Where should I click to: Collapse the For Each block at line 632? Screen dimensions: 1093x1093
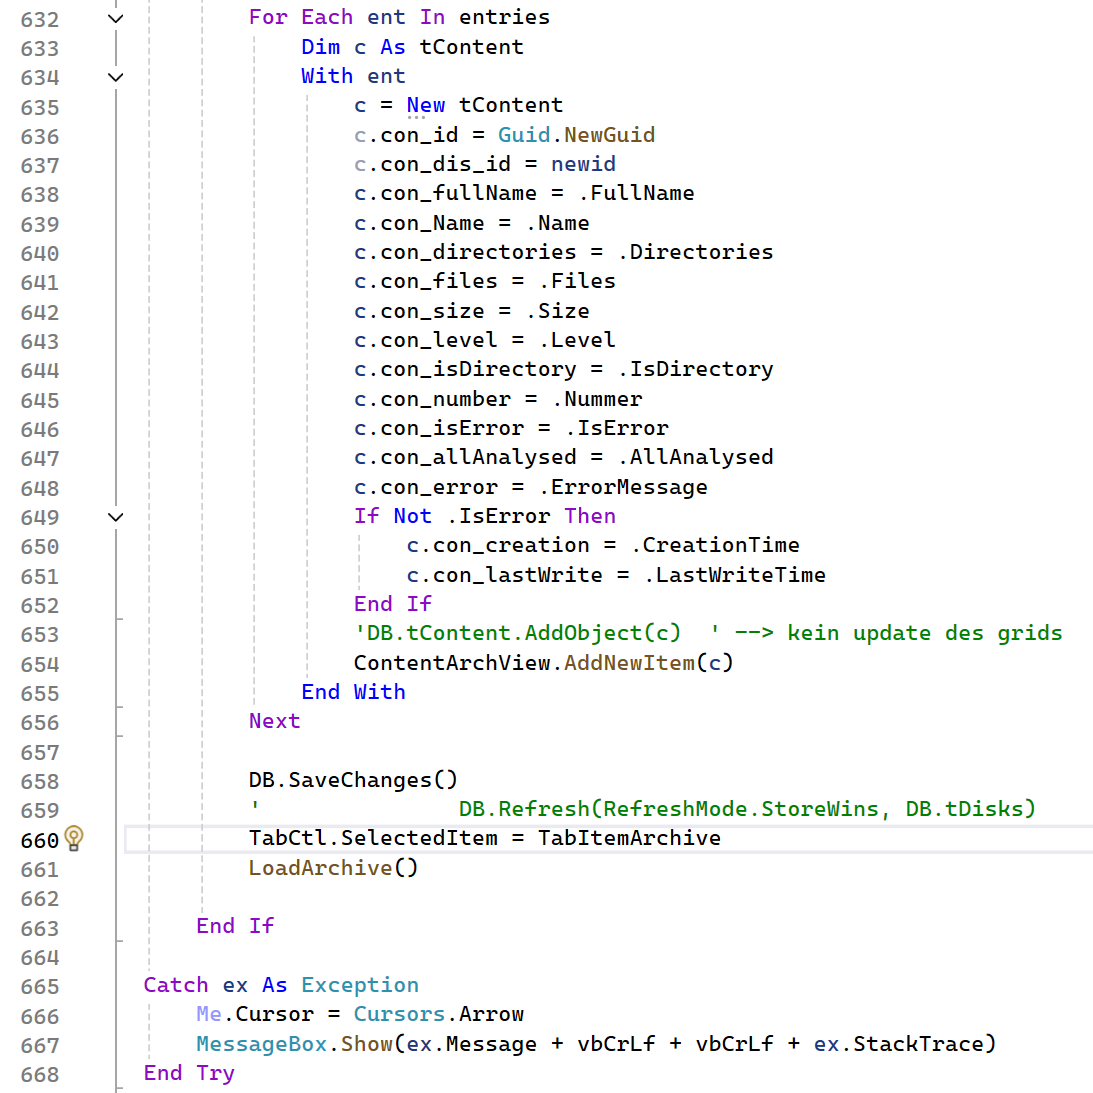pyautogui.click(x=116, y=19)
